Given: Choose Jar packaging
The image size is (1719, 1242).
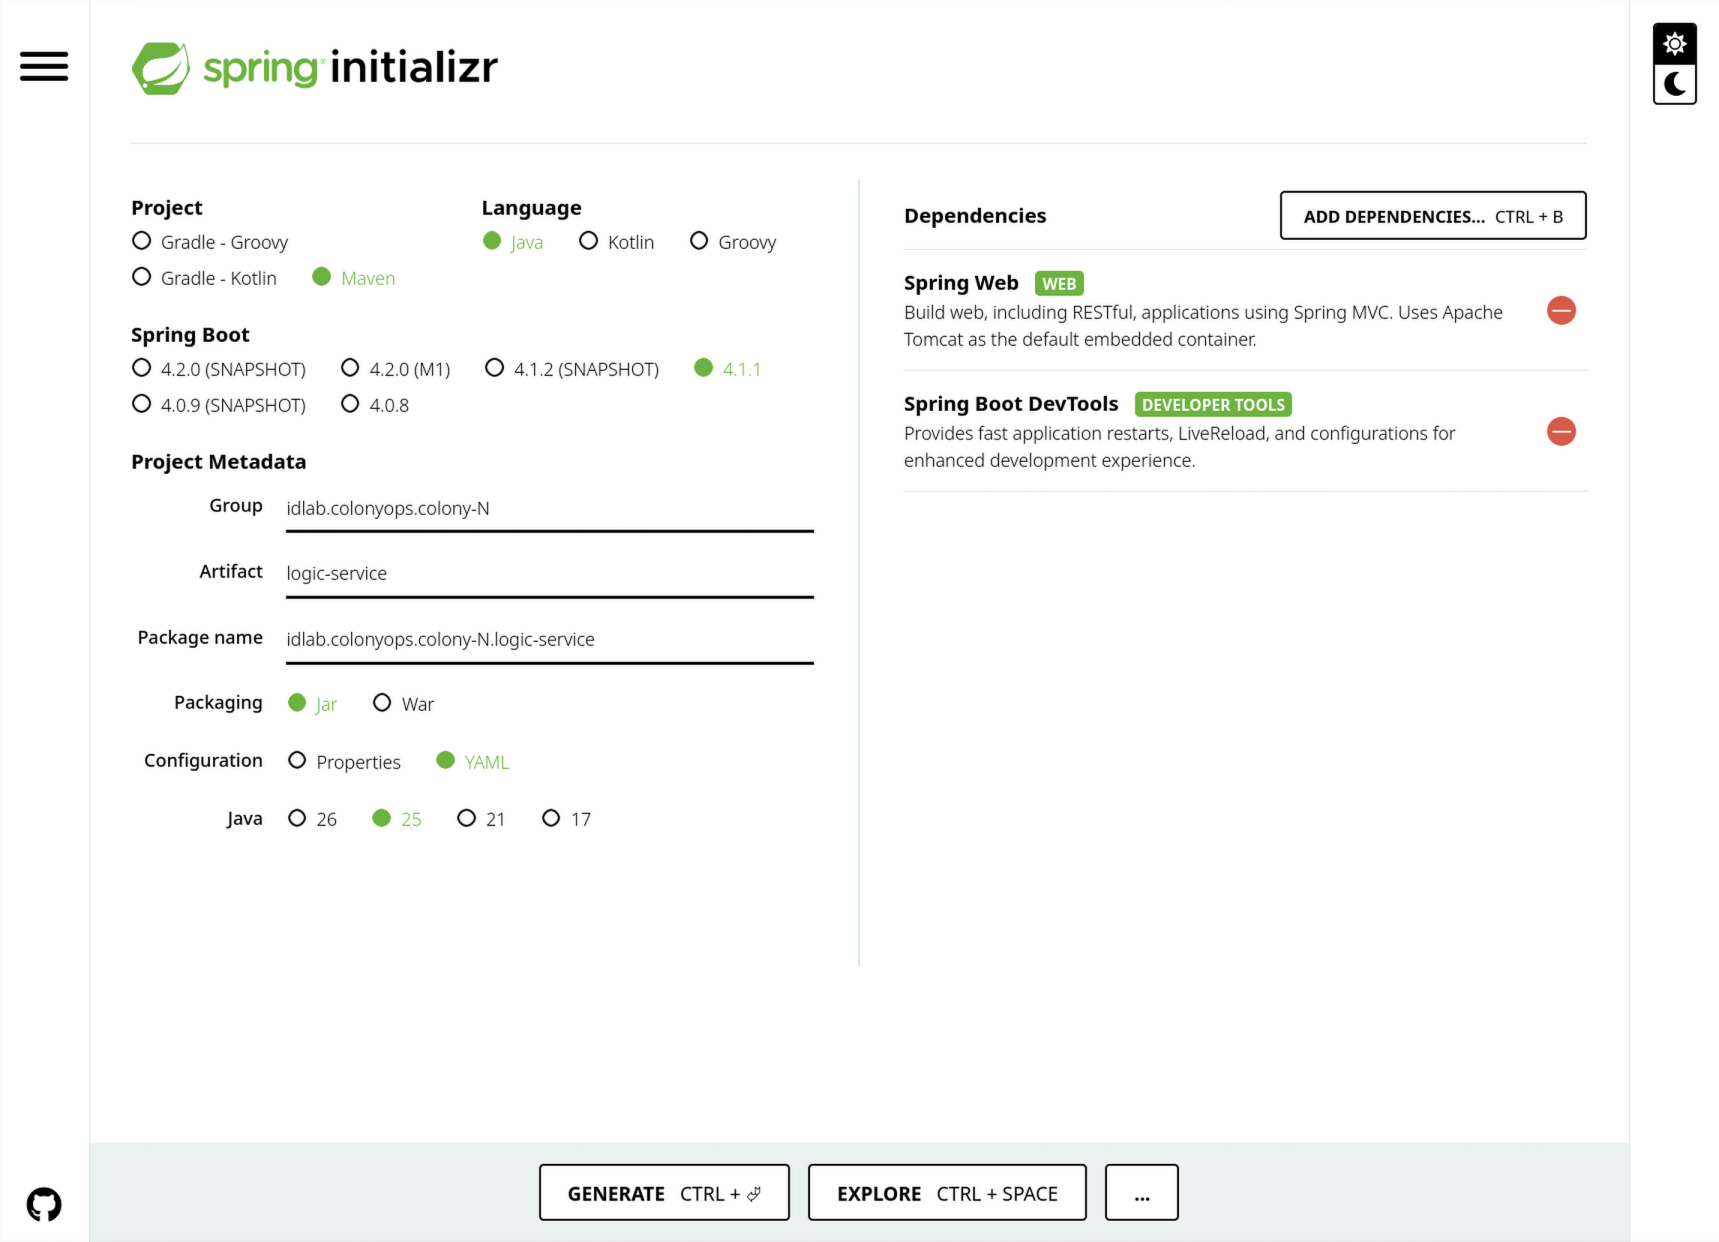Looking at the screenshot, I should [313, 704].
